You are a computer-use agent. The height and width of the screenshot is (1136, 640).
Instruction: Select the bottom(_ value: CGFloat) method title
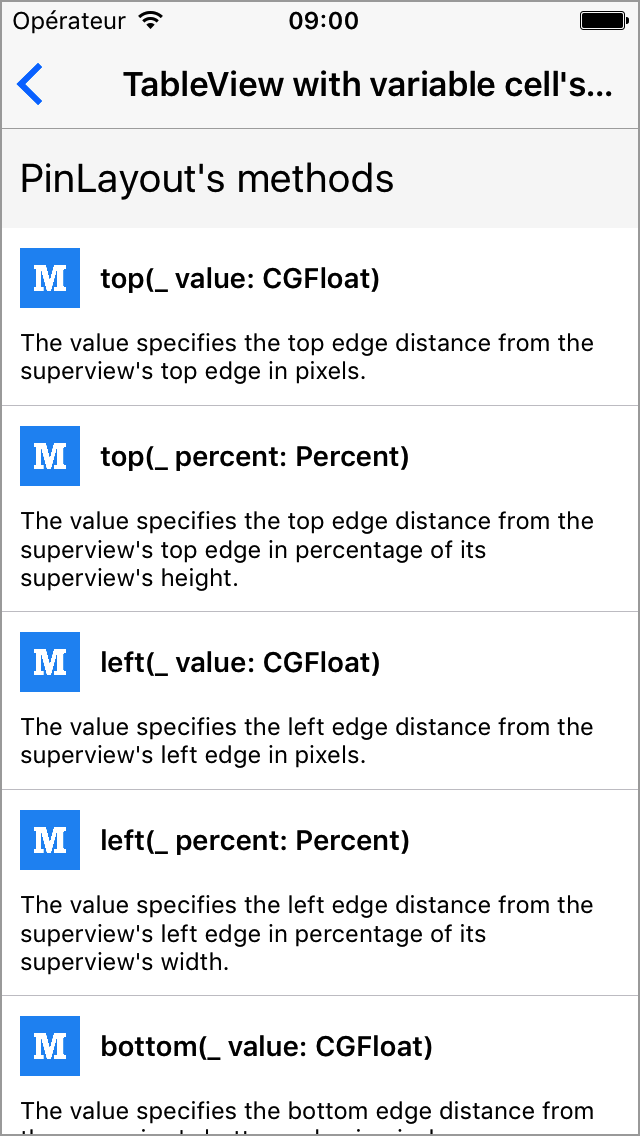[267, 1047]
